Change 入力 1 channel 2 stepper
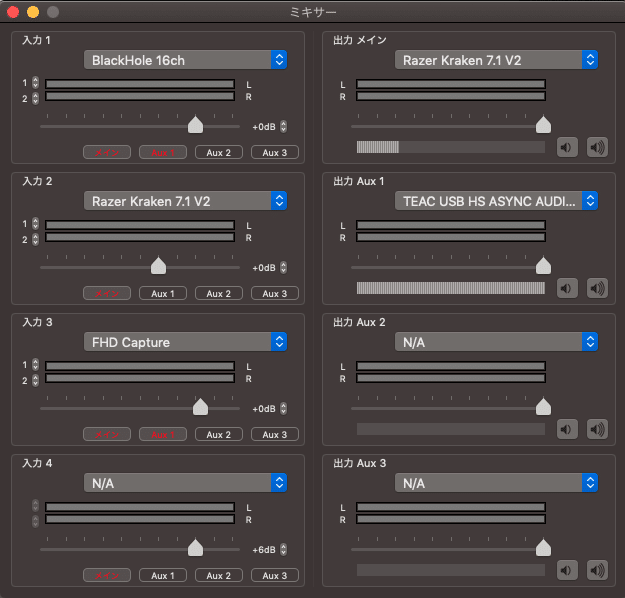 point(35,98)
